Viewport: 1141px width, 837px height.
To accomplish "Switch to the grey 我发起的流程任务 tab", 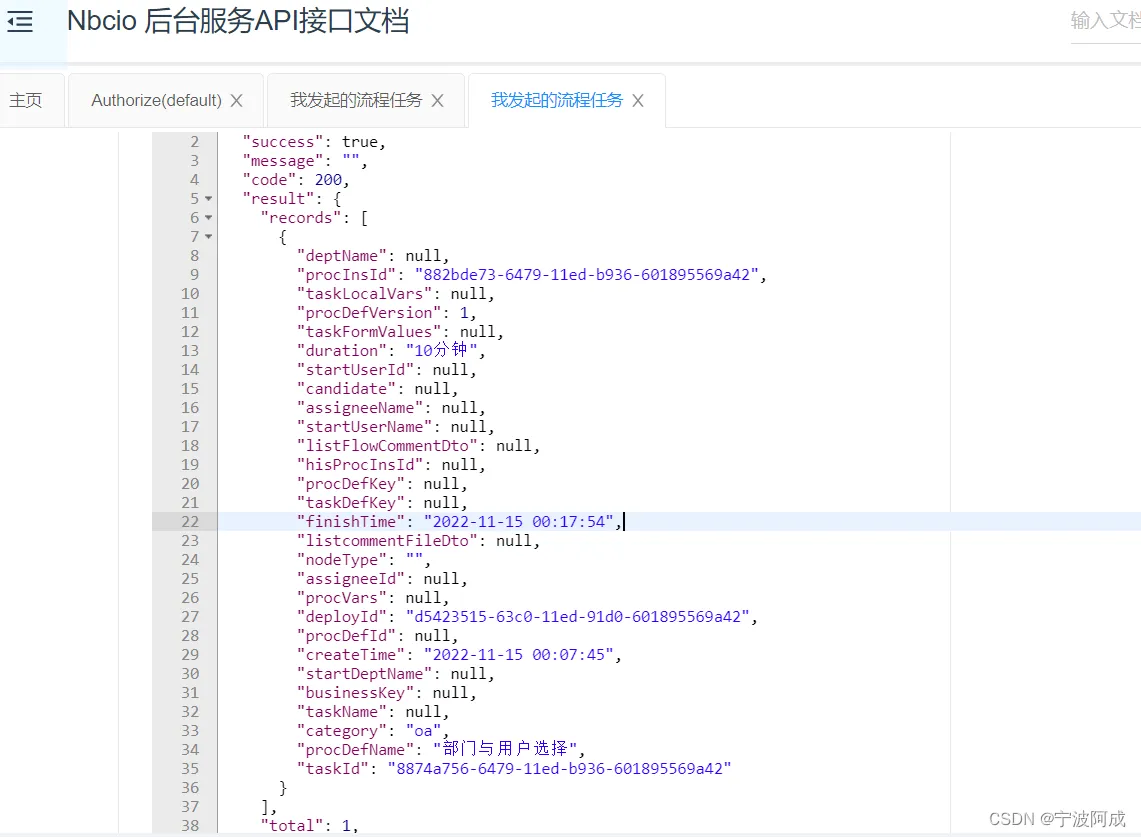I will pyautogui.click(x=356, y=100).
